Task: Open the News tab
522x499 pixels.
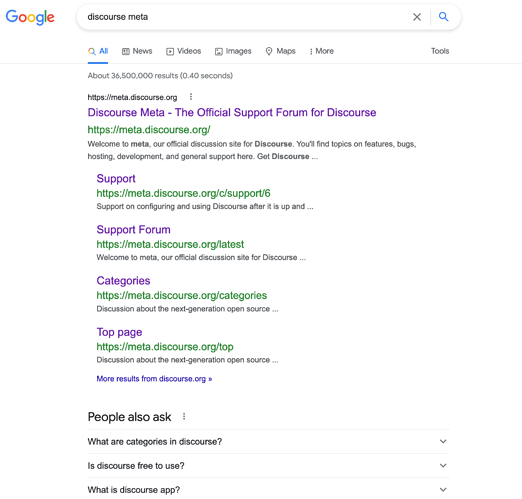Action: (137, 51)
